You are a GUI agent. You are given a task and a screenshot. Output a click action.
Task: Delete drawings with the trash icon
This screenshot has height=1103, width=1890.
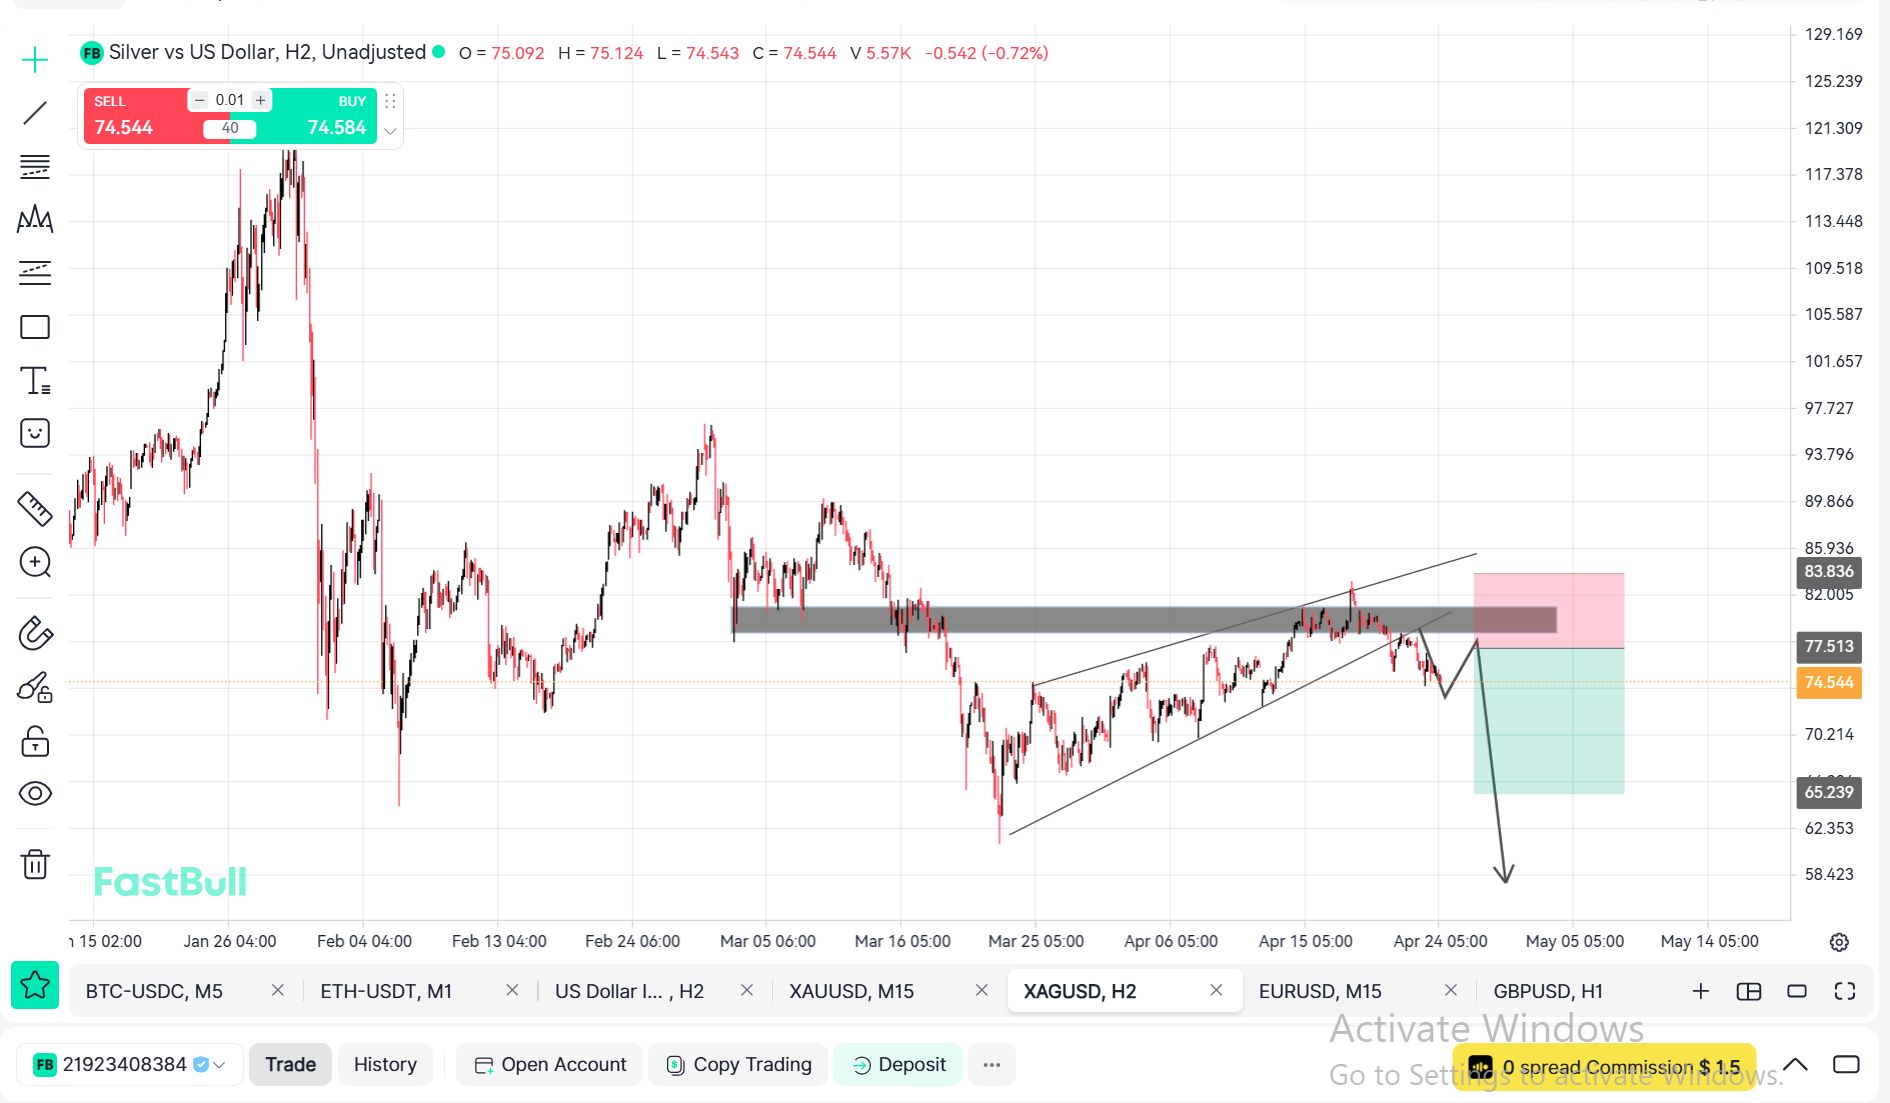click(x=35, y=864)
